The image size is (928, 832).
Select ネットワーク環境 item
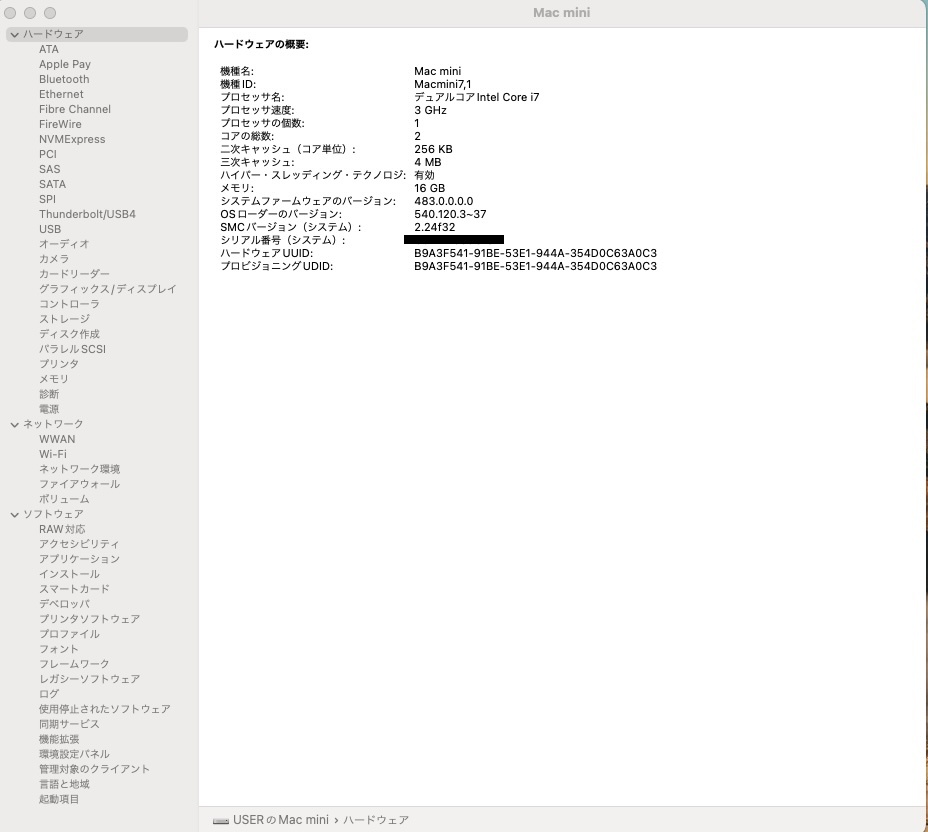[x=79, y=469]
